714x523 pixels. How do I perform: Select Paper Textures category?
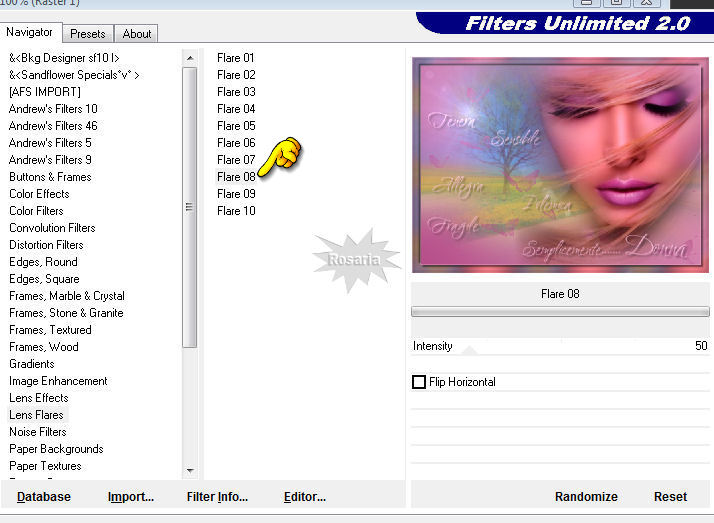coord(46,466)
